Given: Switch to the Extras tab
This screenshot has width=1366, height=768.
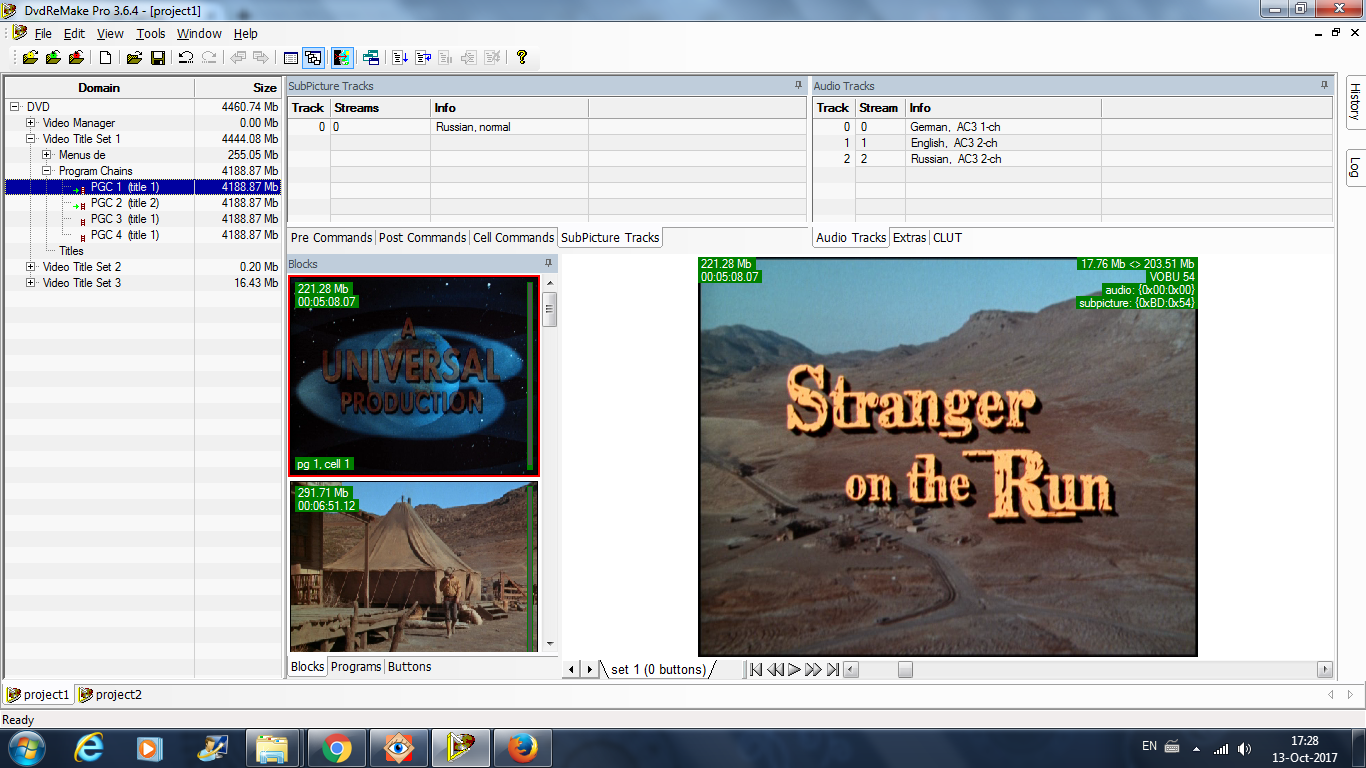Looking at the screenshot, I should coord(909,238).
